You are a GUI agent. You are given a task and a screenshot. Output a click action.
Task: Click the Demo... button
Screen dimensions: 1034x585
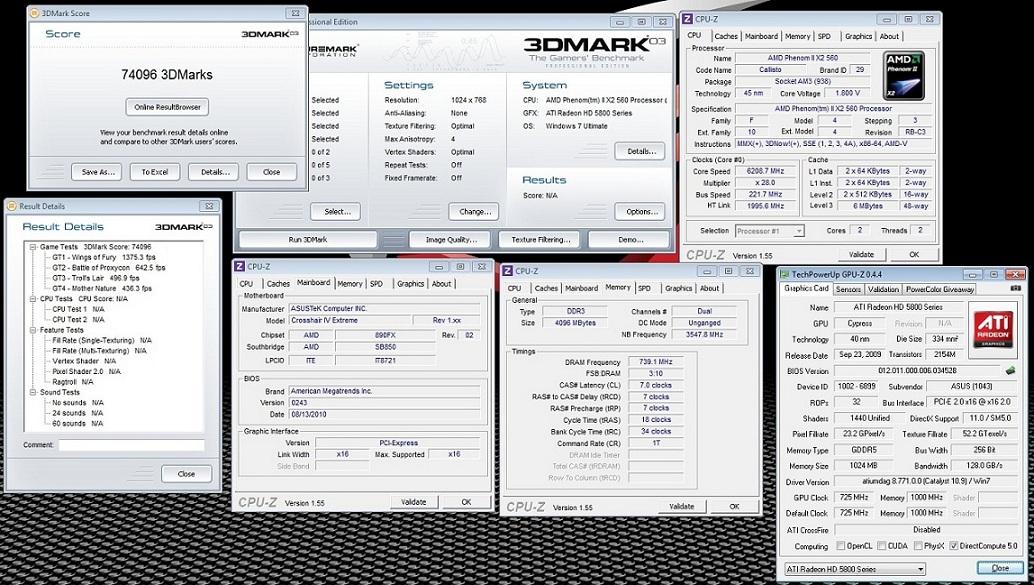point(630,240)
